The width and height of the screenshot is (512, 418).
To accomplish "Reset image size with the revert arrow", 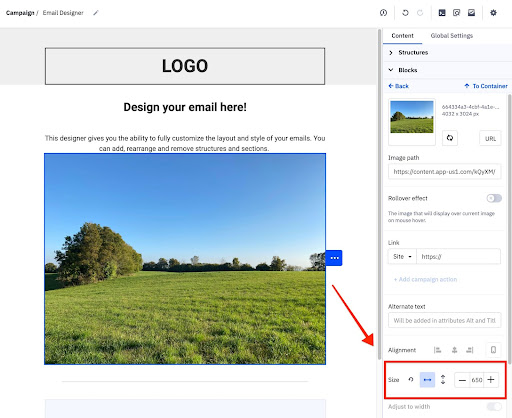I will [411, 380].
